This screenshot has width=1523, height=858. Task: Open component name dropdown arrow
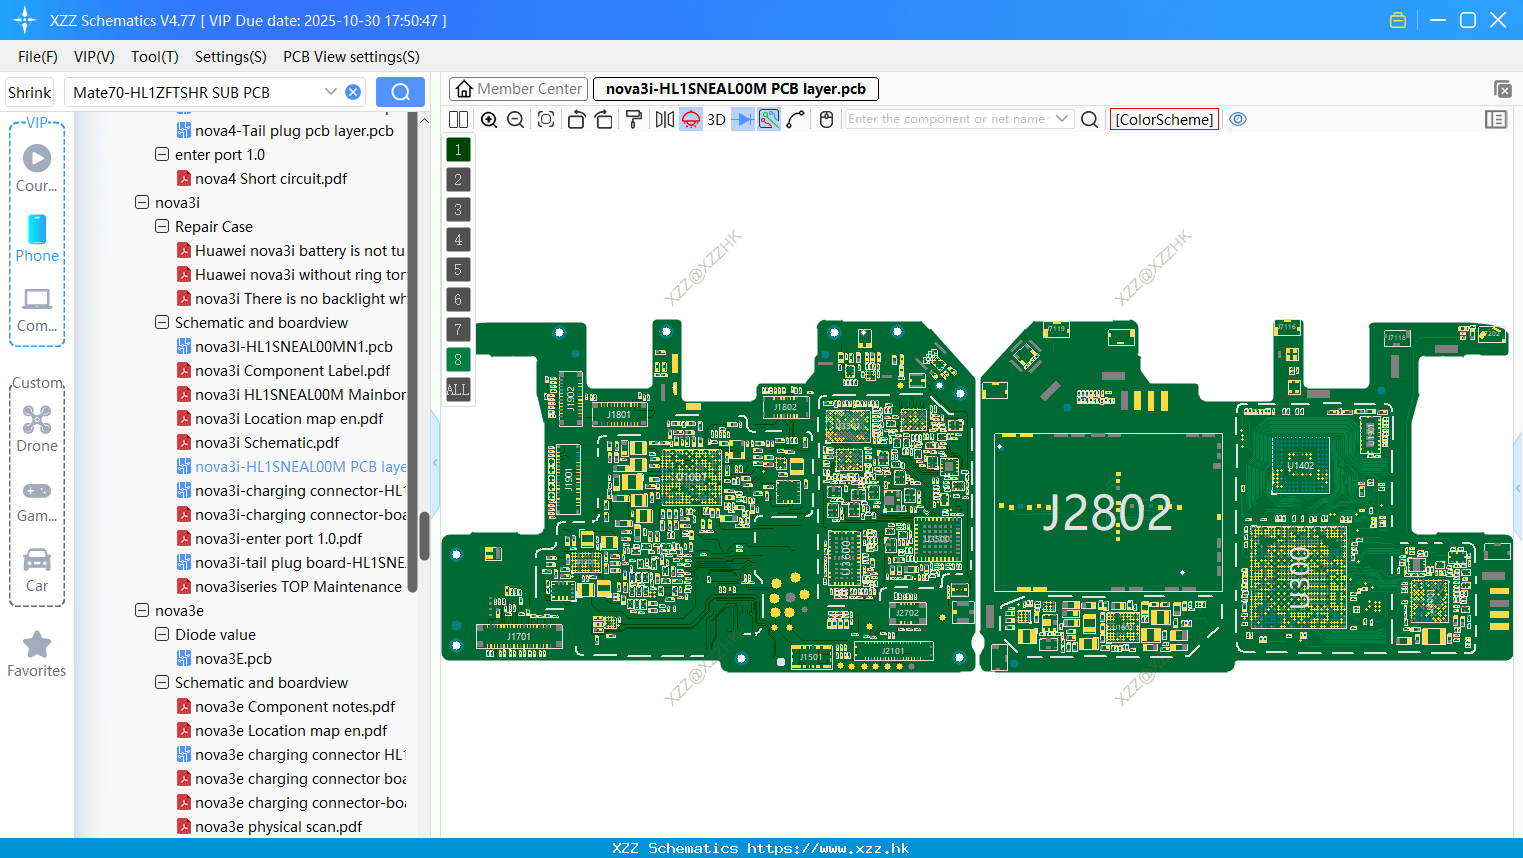click(x=1062, y=119)
